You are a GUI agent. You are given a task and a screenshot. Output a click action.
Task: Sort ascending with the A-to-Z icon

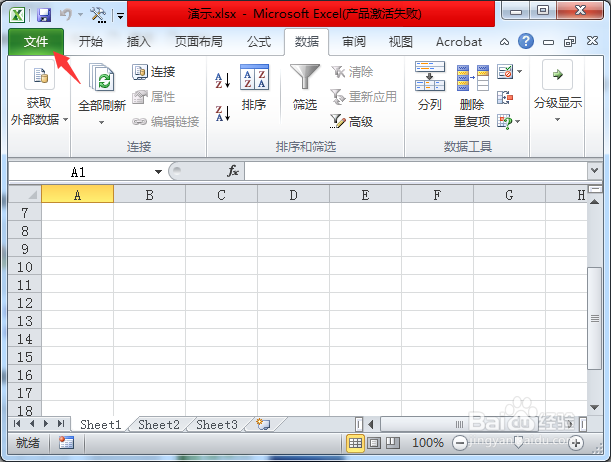pos(223,80)
